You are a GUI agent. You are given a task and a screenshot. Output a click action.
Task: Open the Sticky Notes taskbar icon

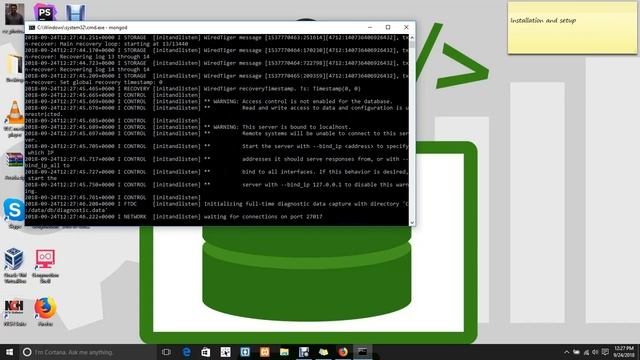(x=323, y=352)
